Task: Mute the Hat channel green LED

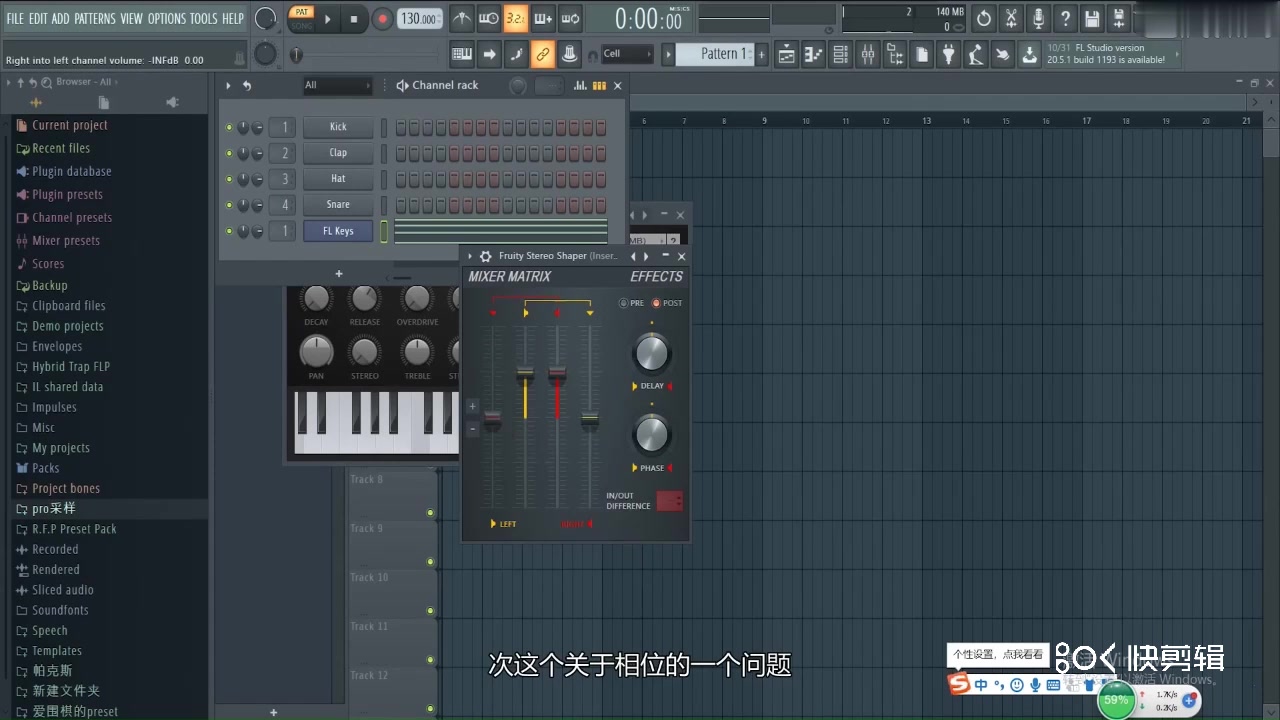Action: (229, 179)
